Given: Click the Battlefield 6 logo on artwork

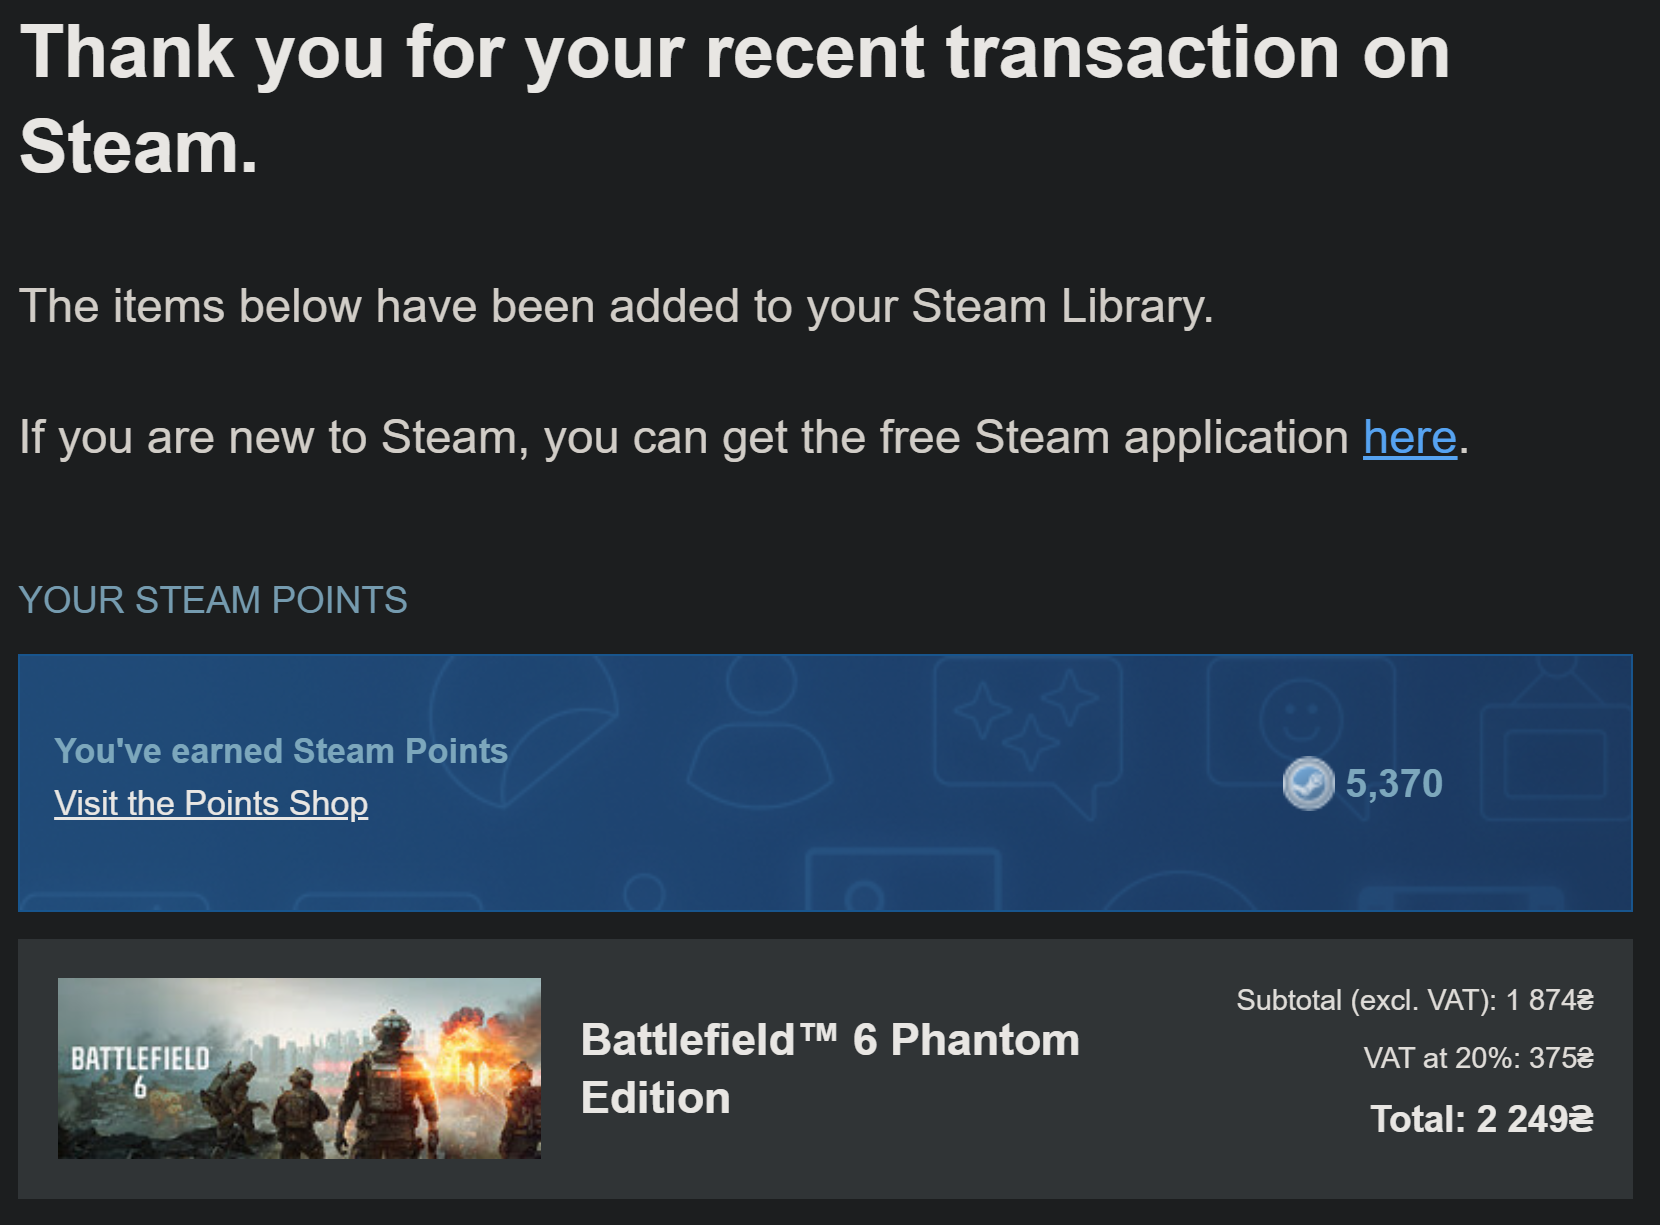Looking at the screenshot, I should tap(140, 1068).
